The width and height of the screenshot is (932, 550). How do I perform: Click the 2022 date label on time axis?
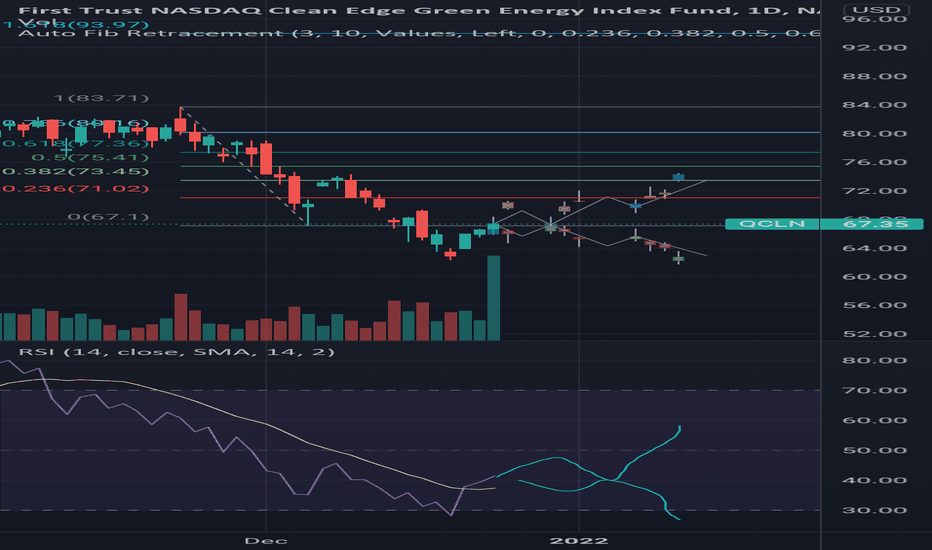click(x=579, y=541)
